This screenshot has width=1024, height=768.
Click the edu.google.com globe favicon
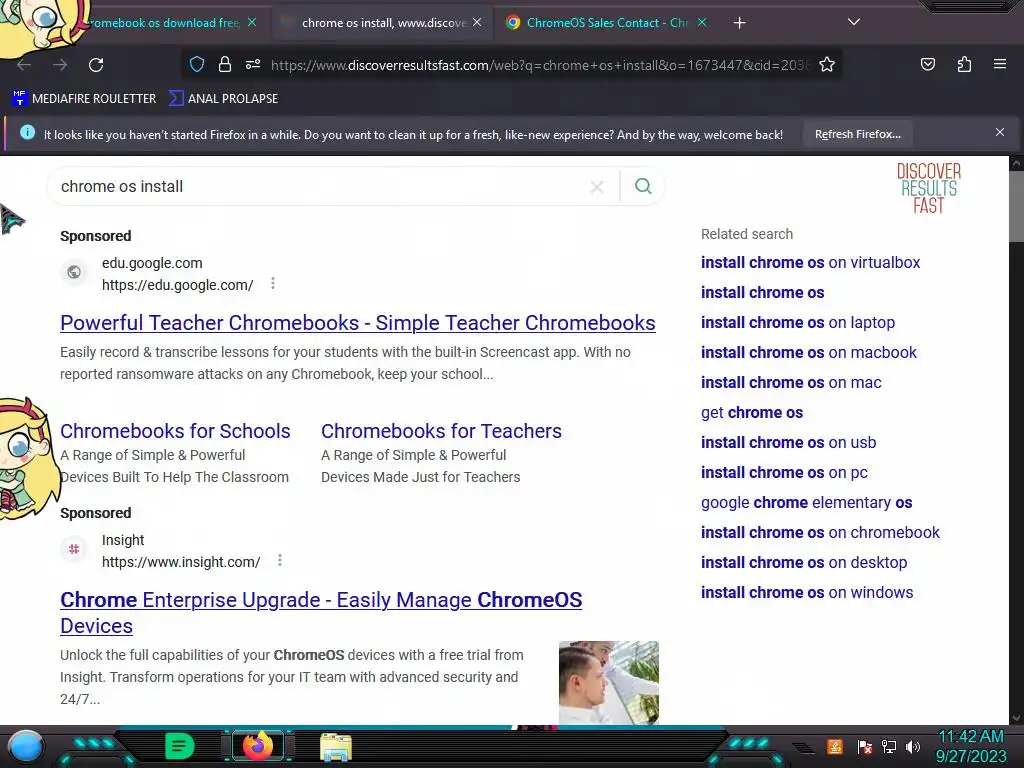pos(74,272)
